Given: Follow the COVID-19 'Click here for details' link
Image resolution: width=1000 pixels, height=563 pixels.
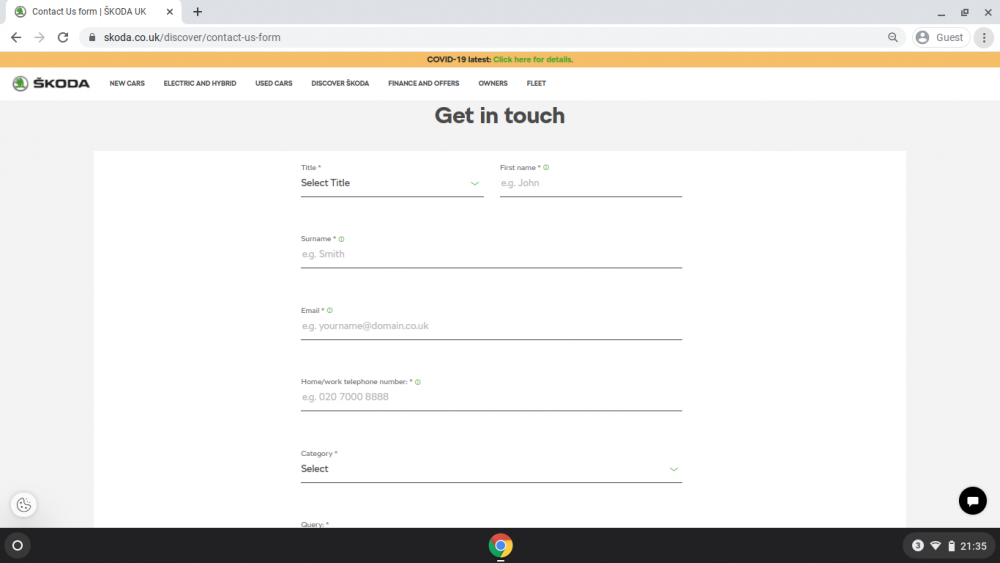Looking at the screenshot, I should [x=533, y=59].
